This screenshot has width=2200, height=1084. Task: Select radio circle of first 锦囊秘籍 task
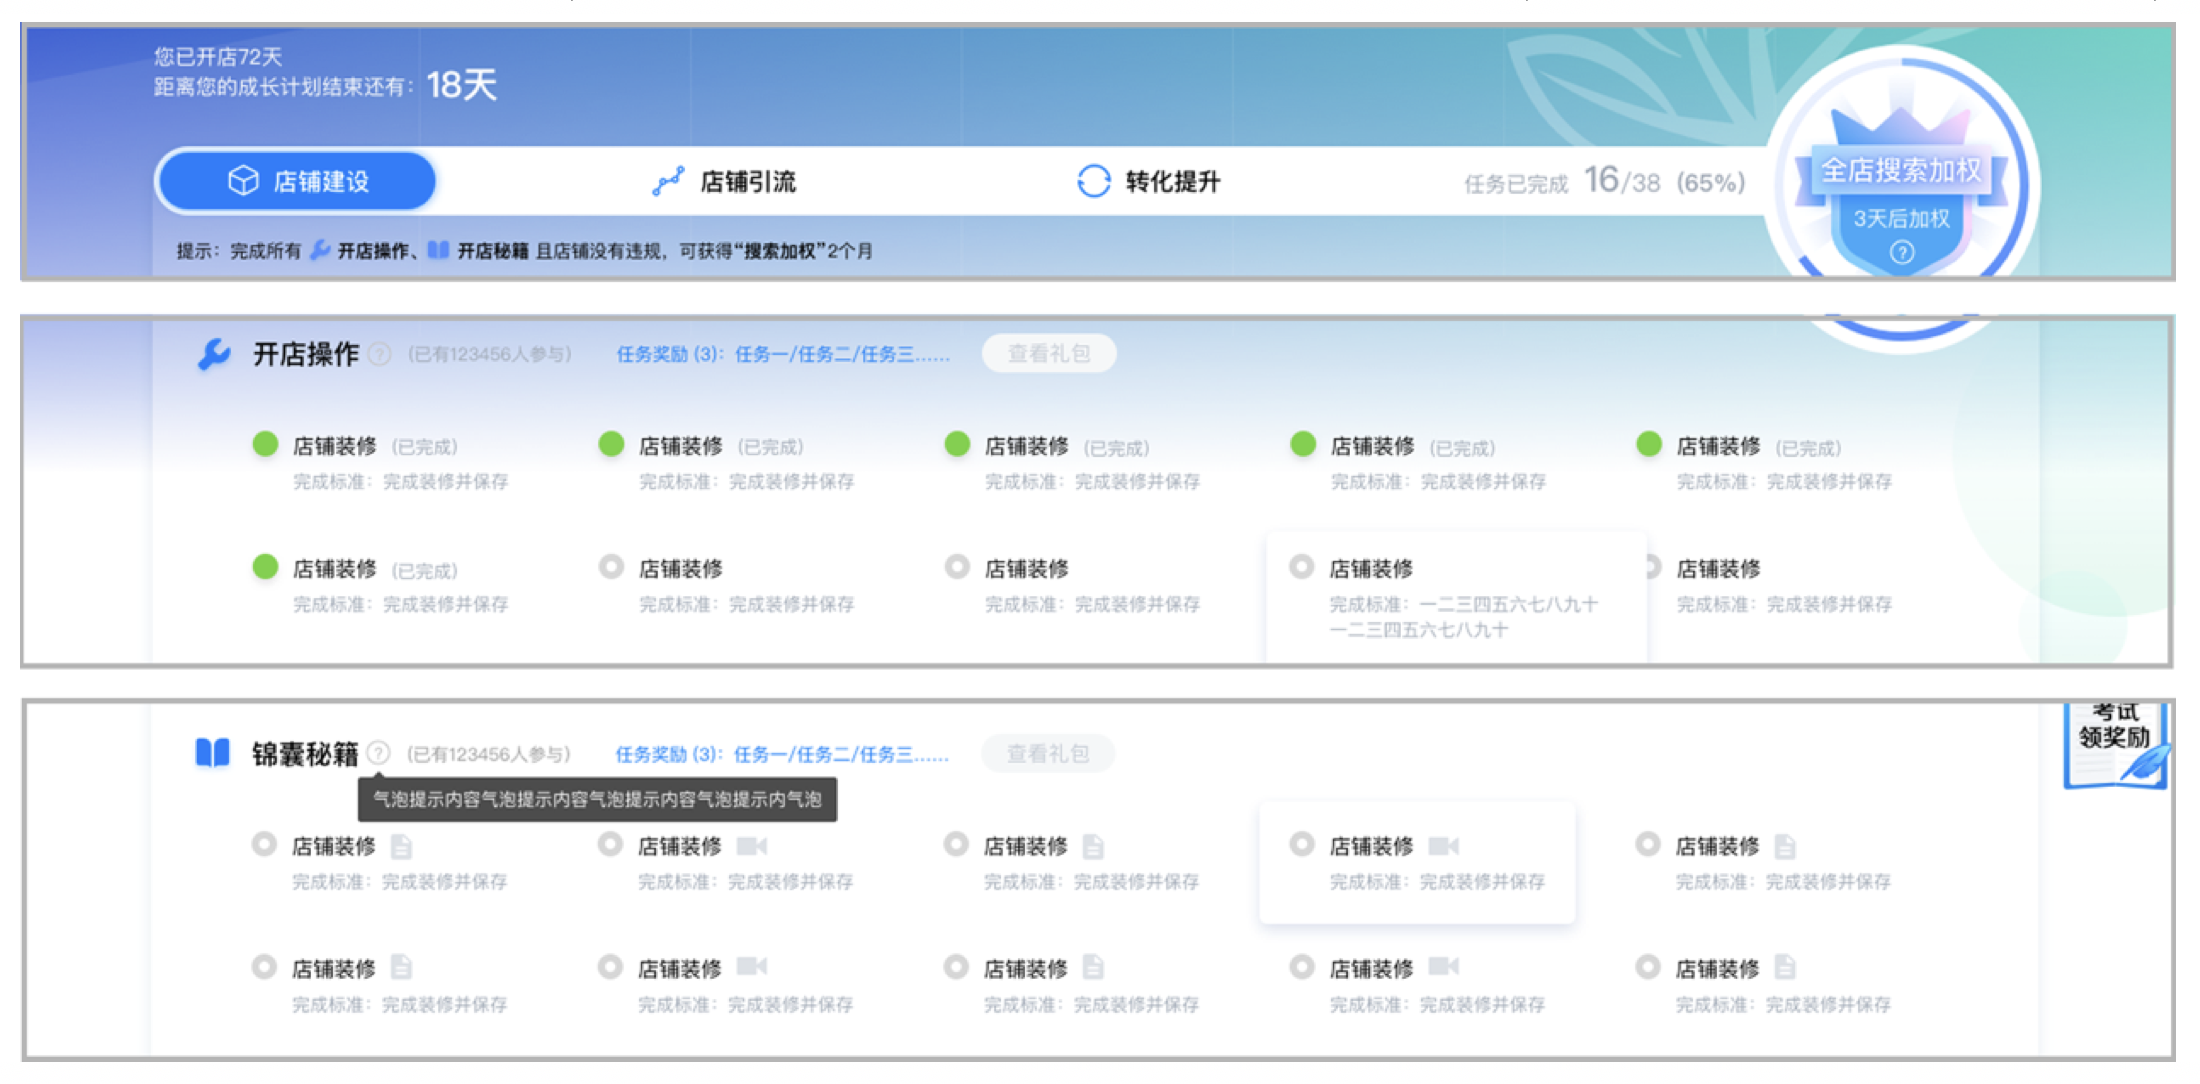tap(264, 845)
